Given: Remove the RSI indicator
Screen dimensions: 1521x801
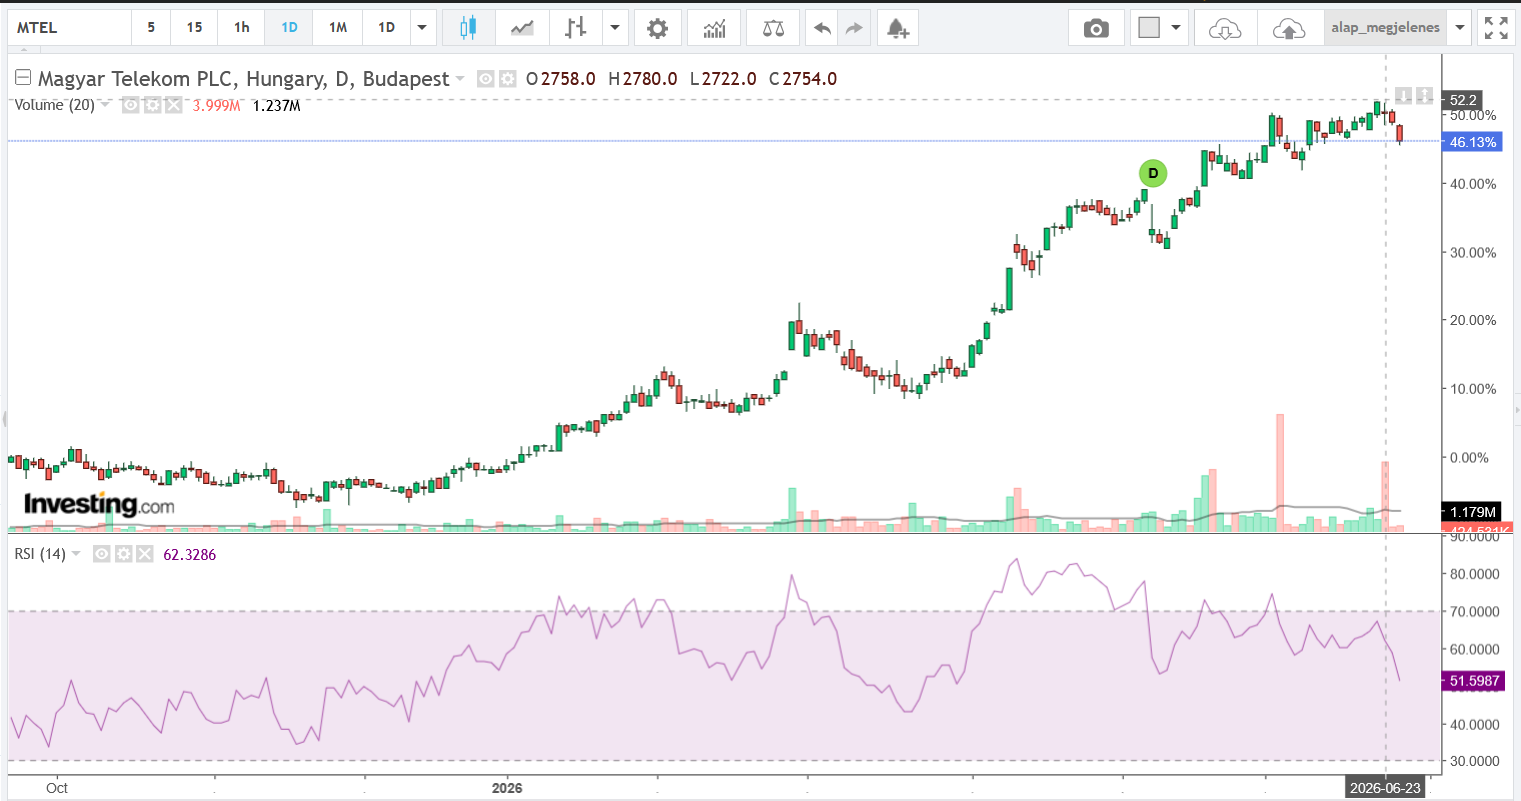Looking at the screenshot, I should pos(144,554).
